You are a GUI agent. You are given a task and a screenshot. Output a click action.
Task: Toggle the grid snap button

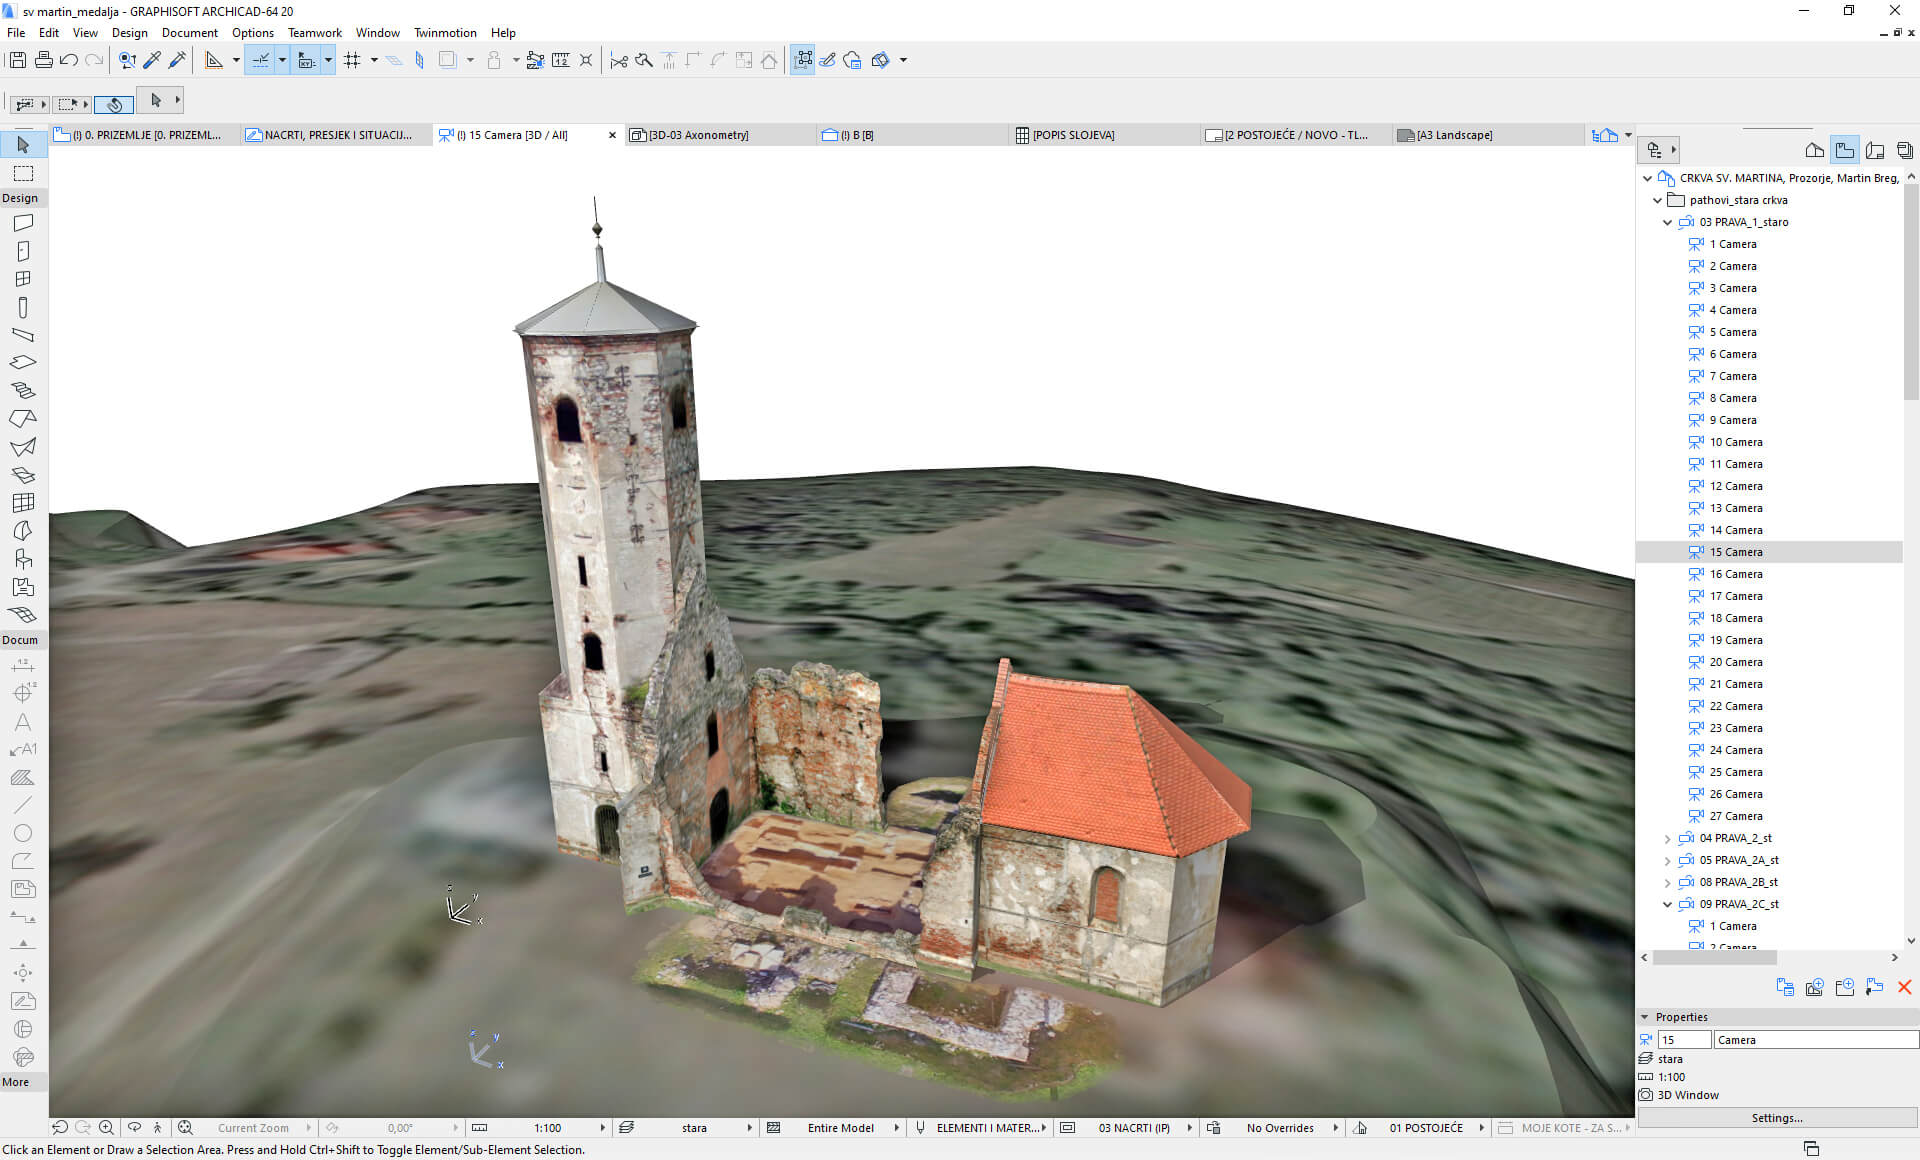[352, 60]
